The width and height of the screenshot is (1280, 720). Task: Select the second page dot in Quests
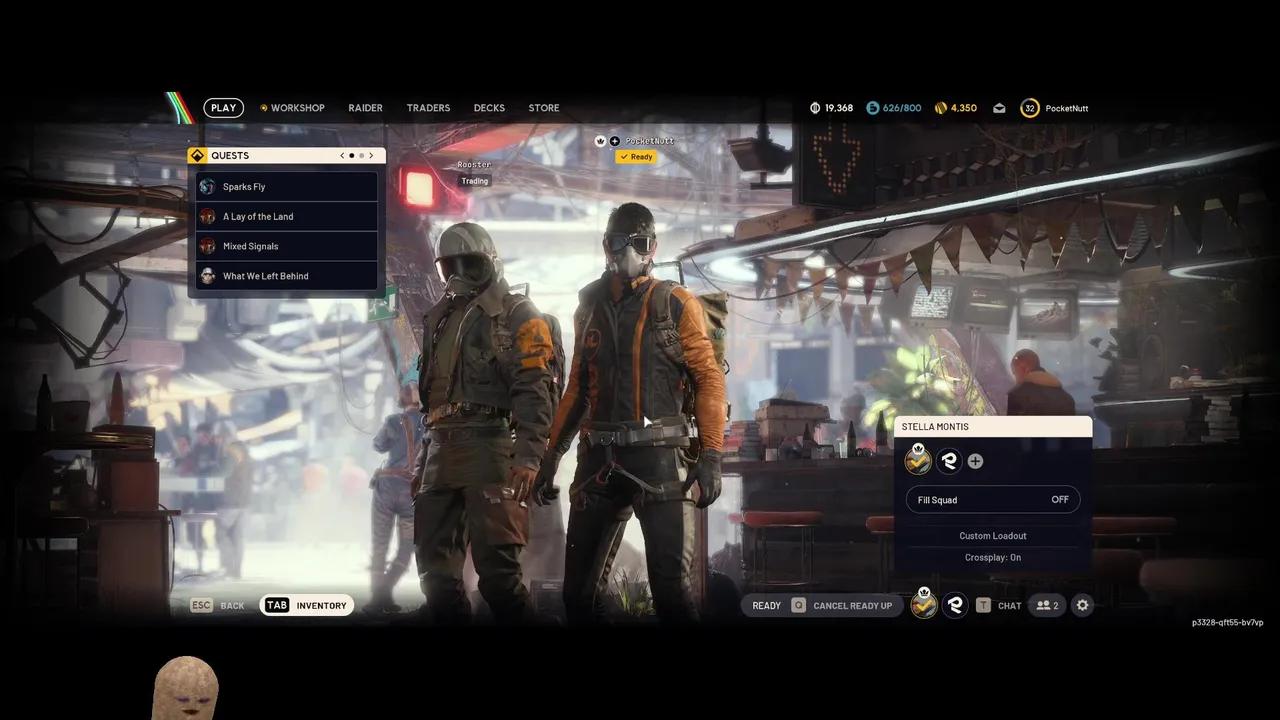coord(361,155)
